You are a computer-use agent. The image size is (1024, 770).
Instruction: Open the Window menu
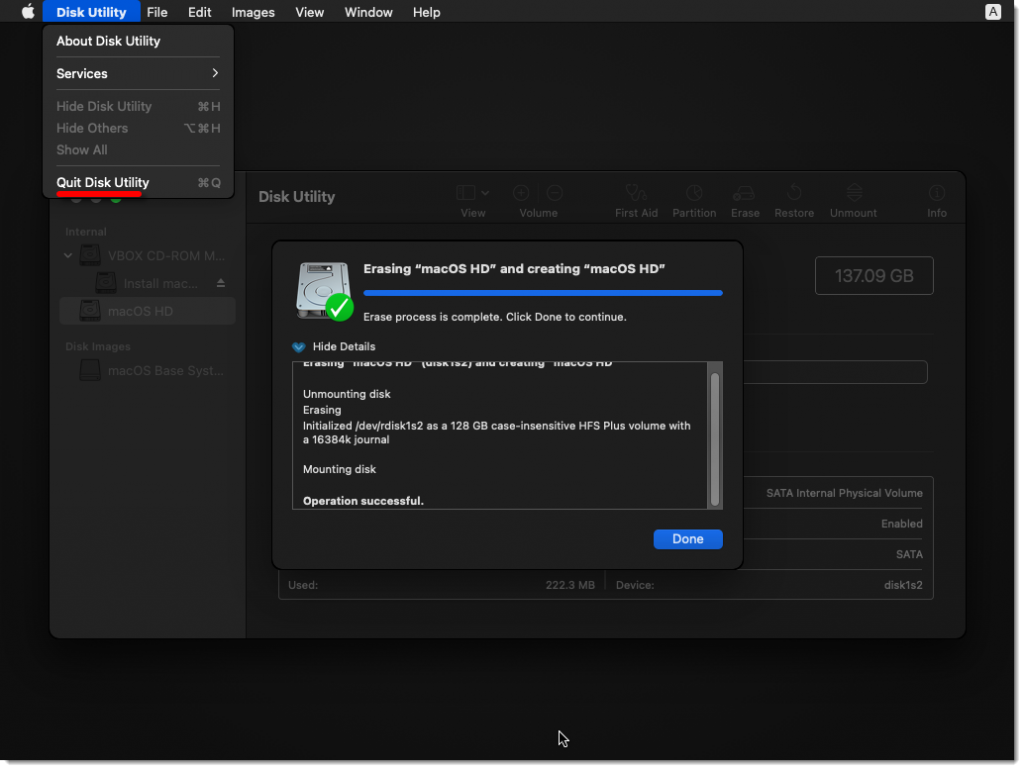[368, 12]
